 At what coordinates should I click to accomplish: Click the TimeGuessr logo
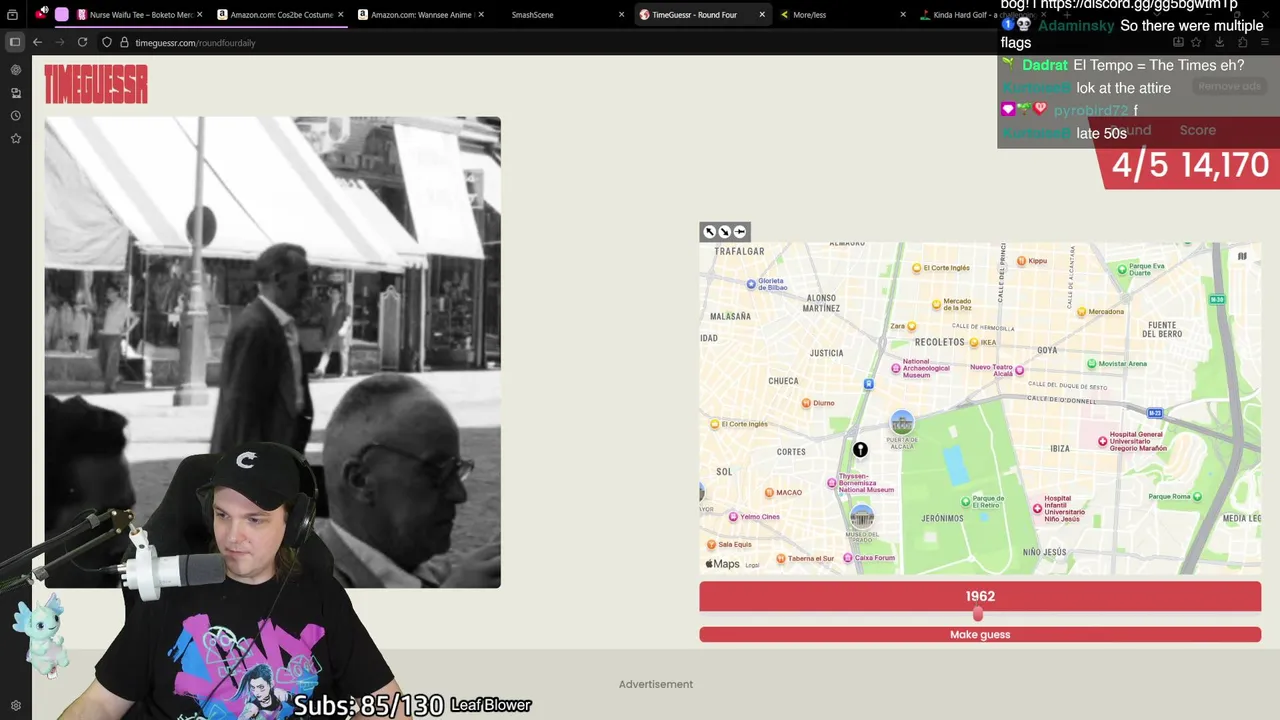coord(96,84)
